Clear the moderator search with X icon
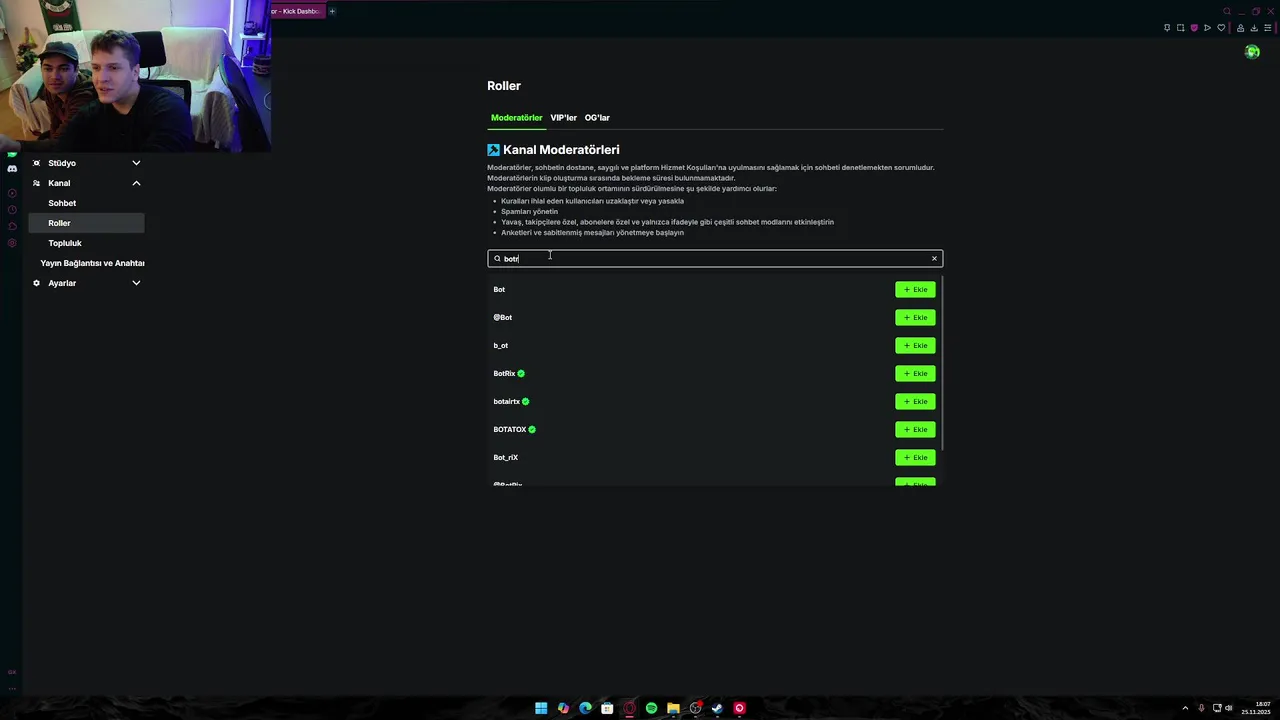Viewport: 1280px width, 720px height. tap(934, 259)
